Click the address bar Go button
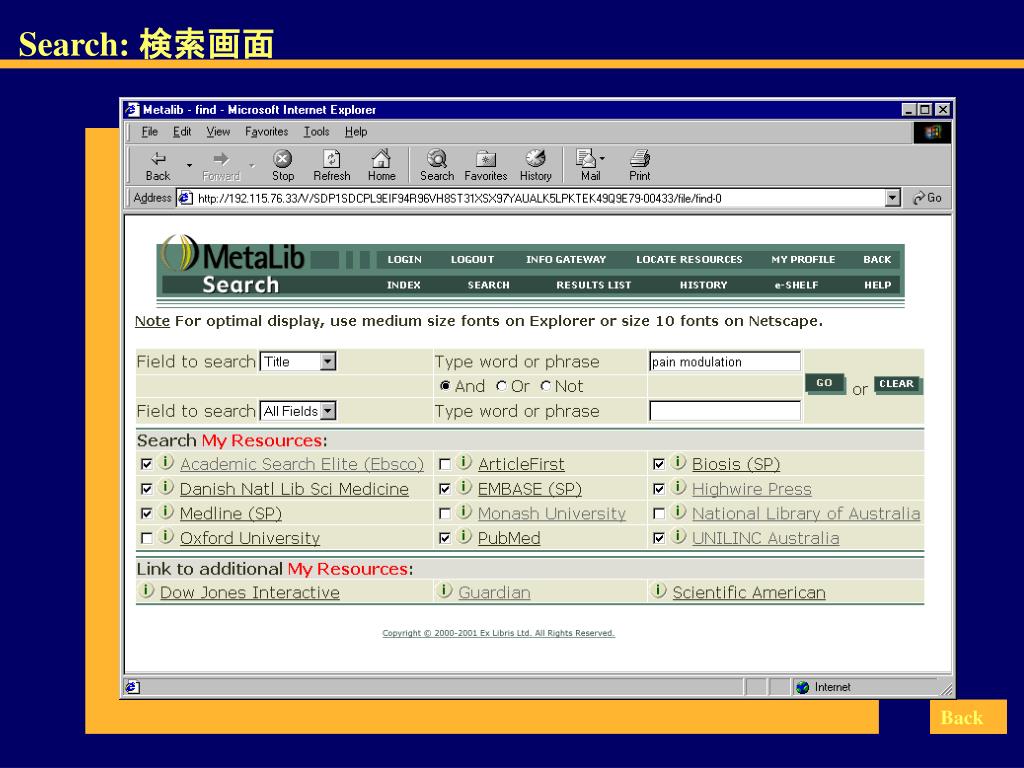1024x768 pixels. (x=927, y=198)
